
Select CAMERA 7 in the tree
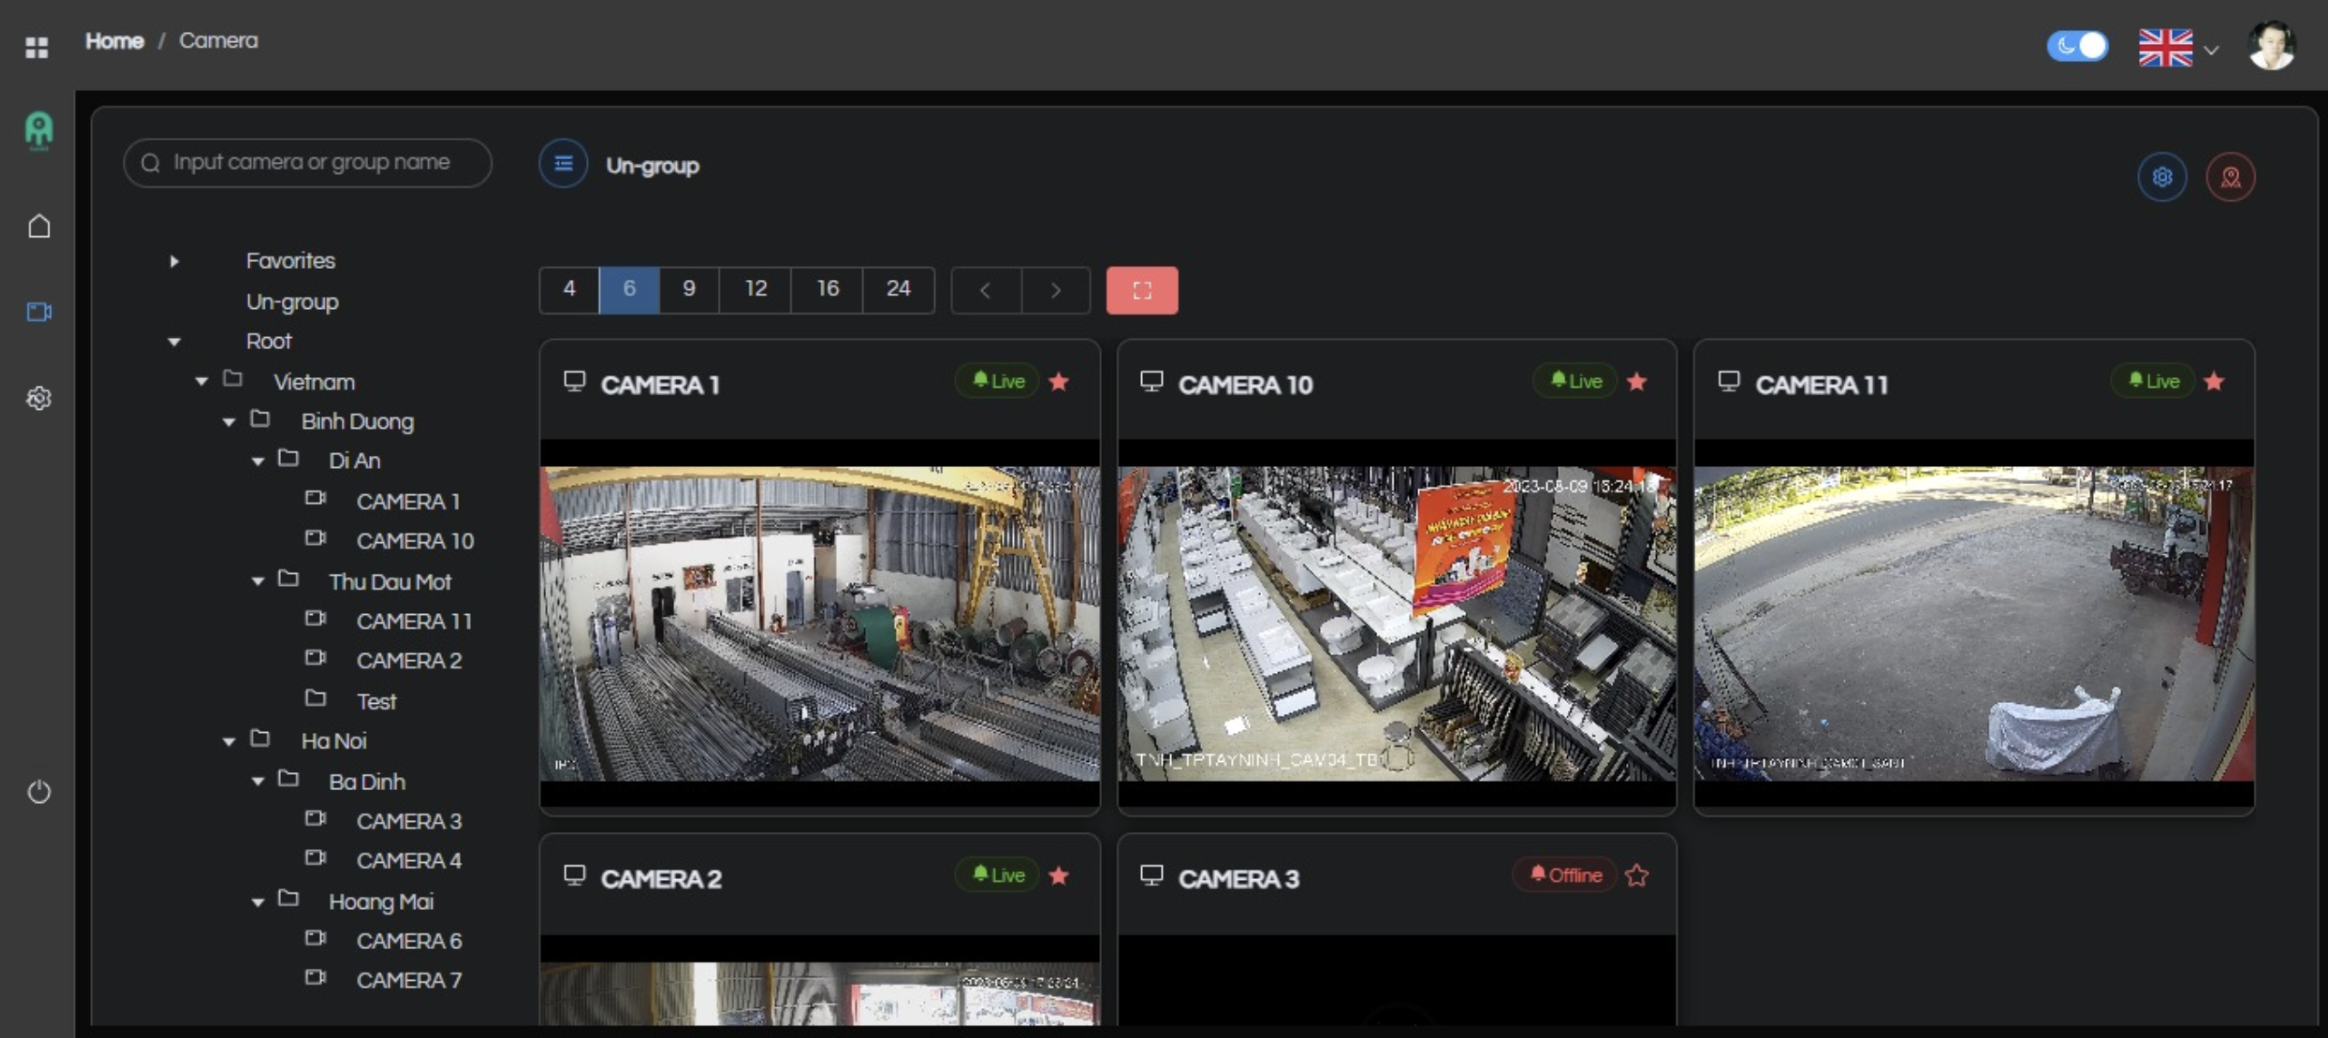tap(409, 981)
